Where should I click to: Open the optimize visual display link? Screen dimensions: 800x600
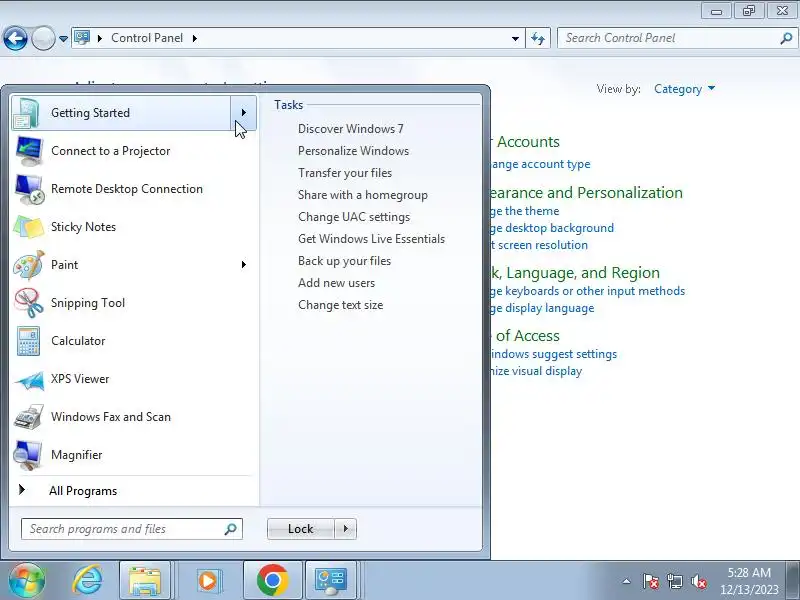[537, 371]
